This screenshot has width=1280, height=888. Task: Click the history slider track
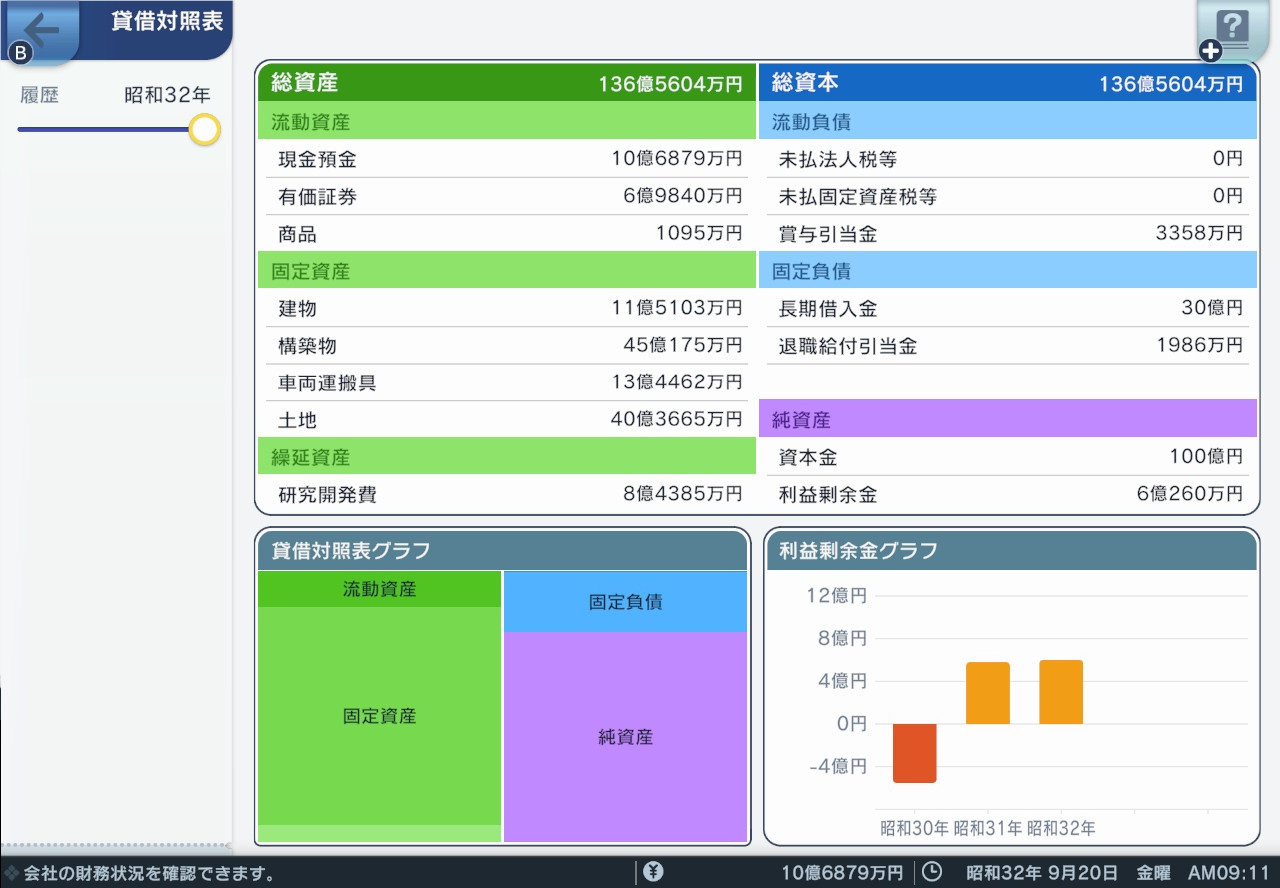104,129
